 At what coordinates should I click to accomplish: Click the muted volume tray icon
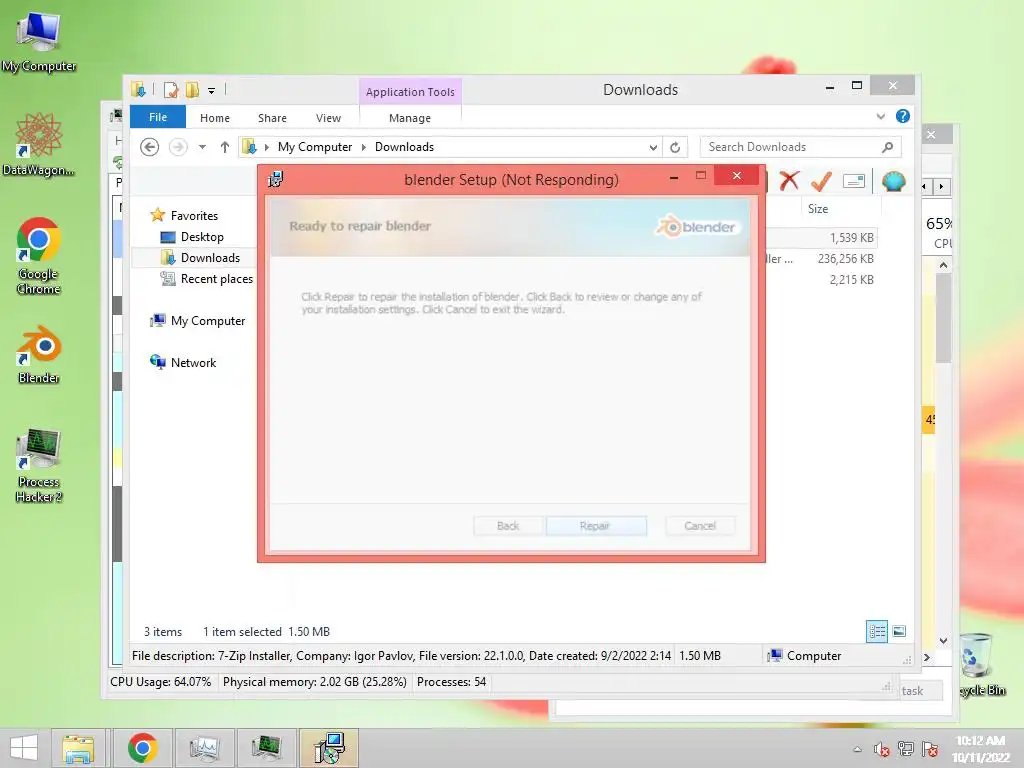881,749
